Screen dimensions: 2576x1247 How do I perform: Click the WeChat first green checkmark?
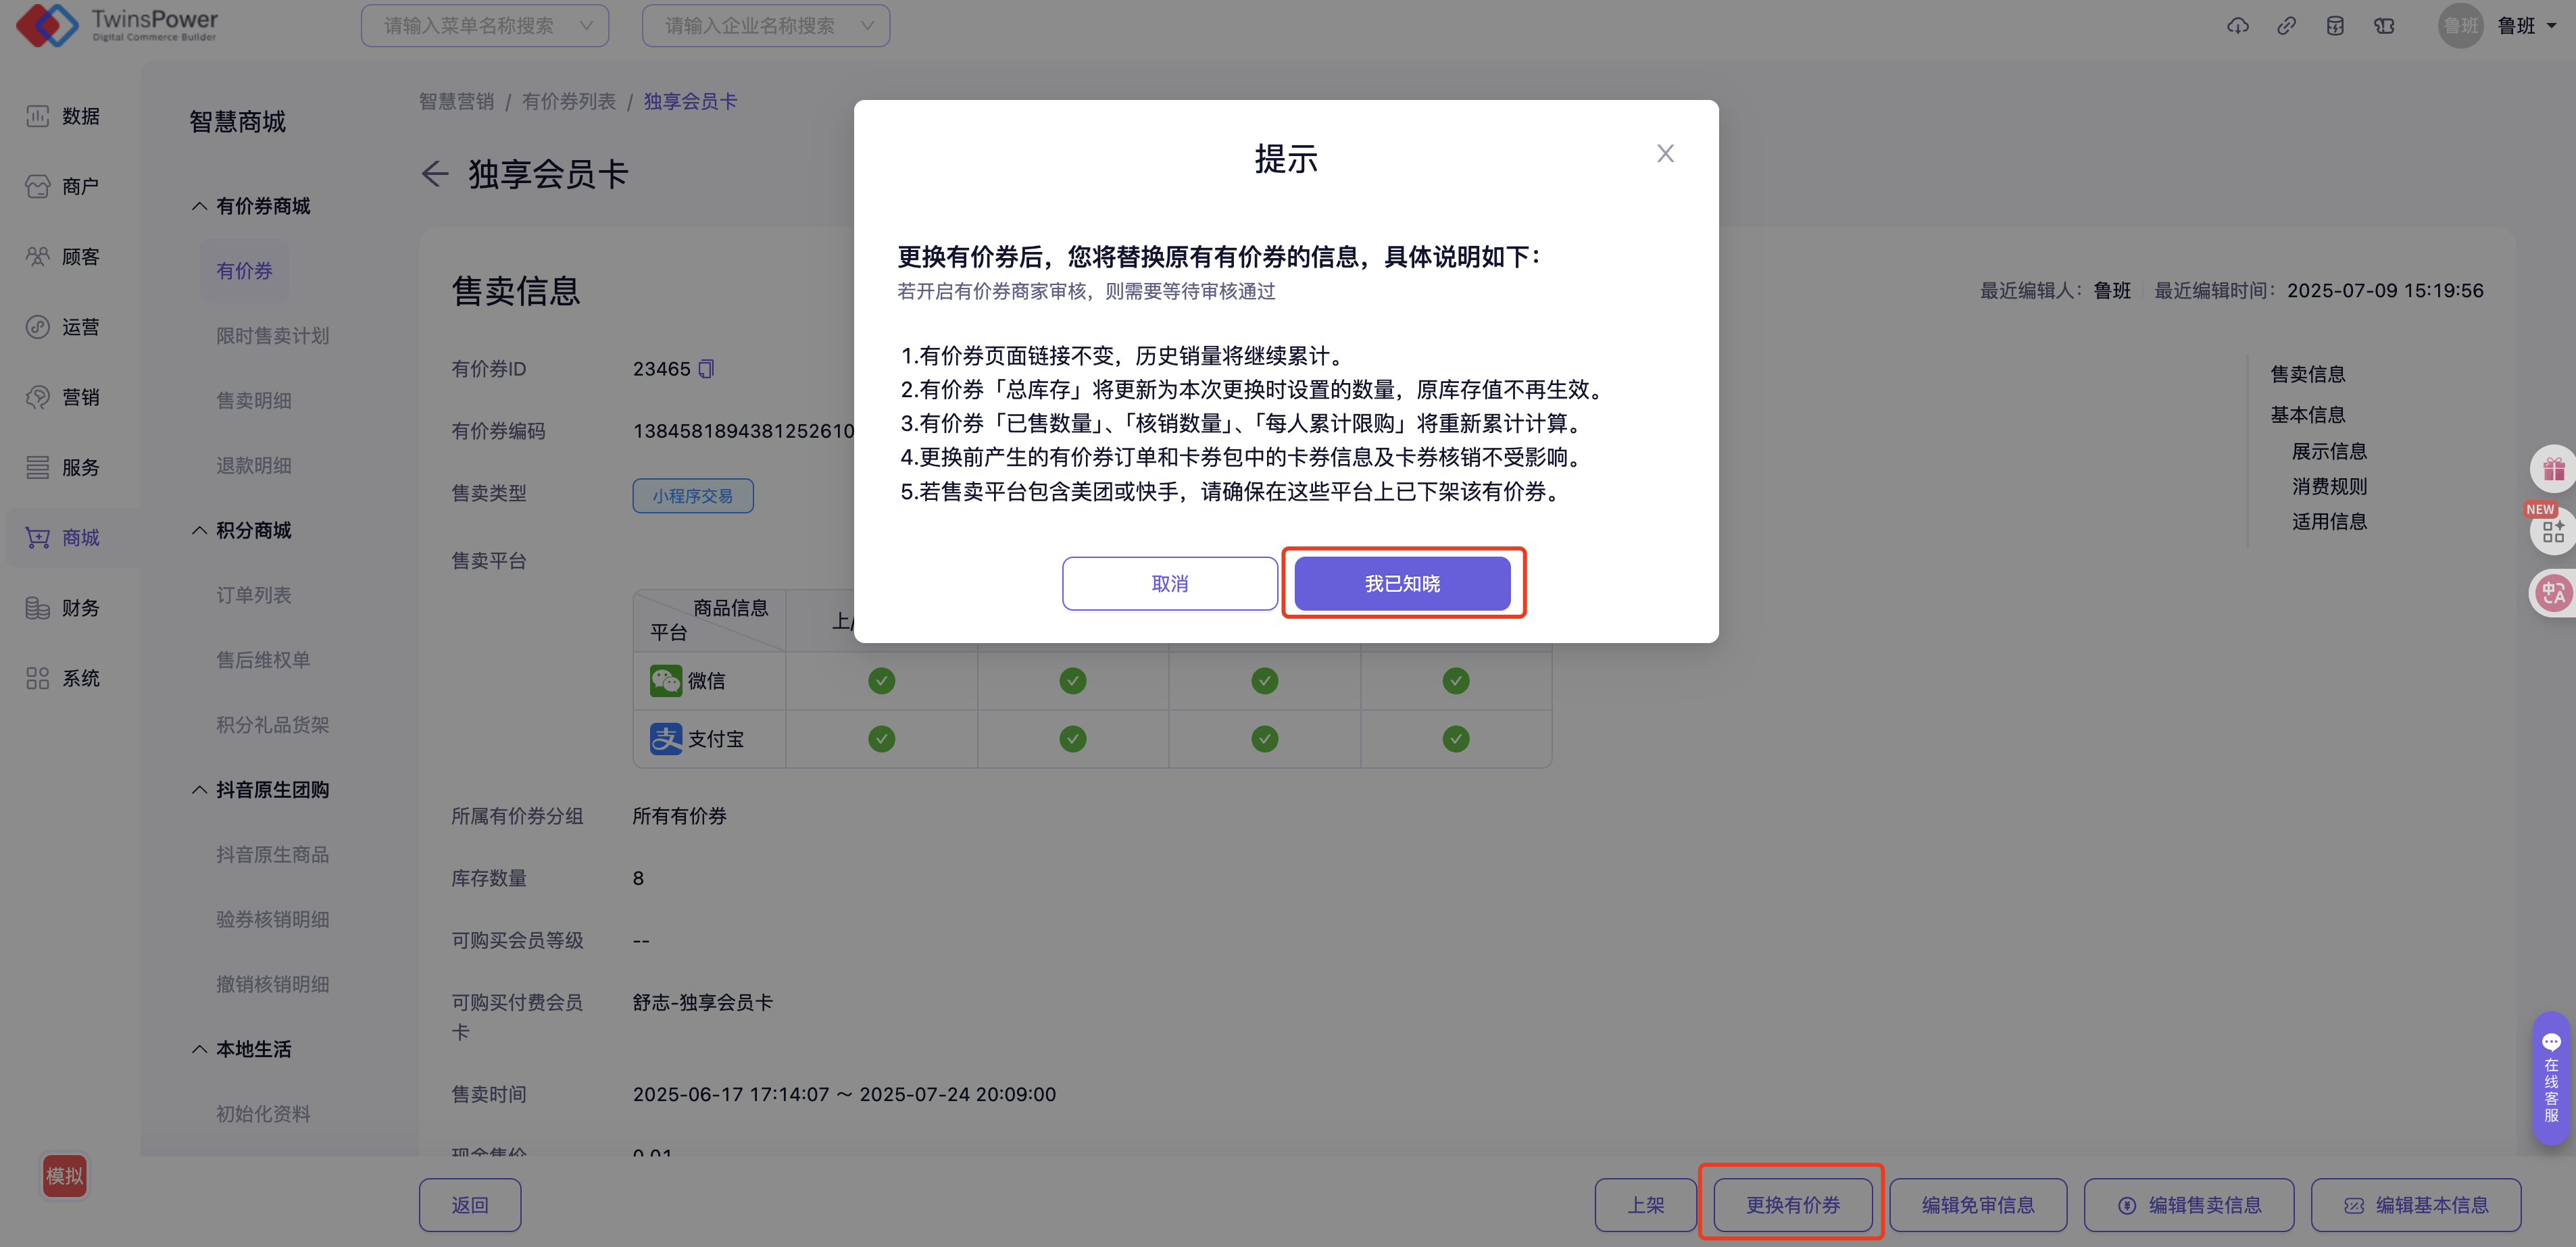click(881, 681)
